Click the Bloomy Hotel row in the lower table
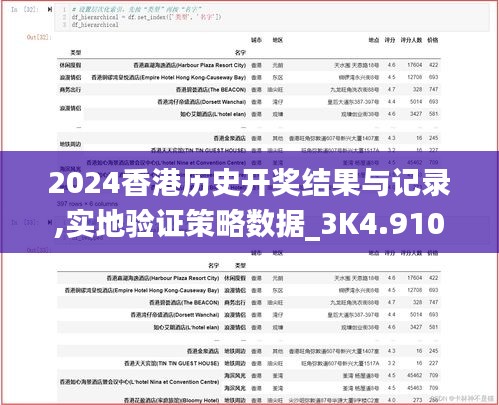Image resolution: width=499 pixels, height=405 pixels. 248,400
